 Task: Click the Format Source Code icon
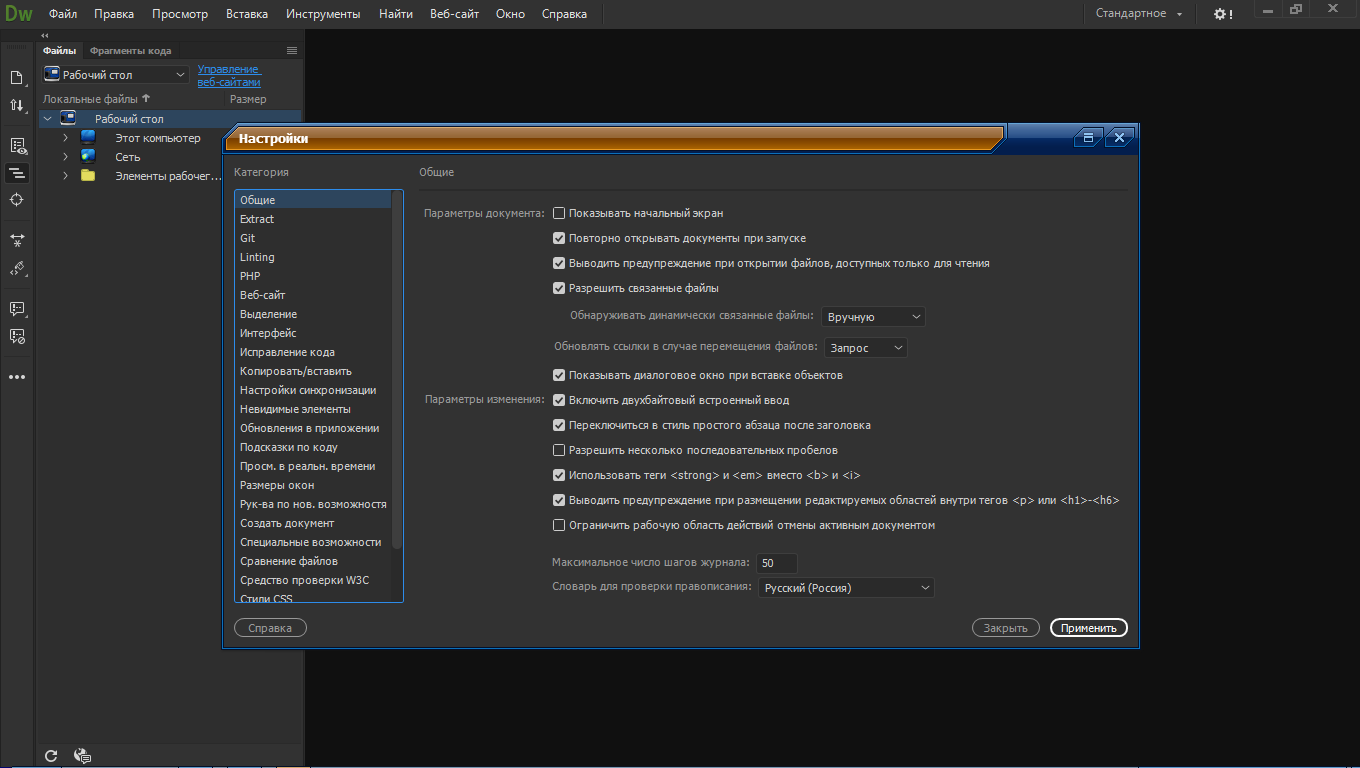(17, 268)
